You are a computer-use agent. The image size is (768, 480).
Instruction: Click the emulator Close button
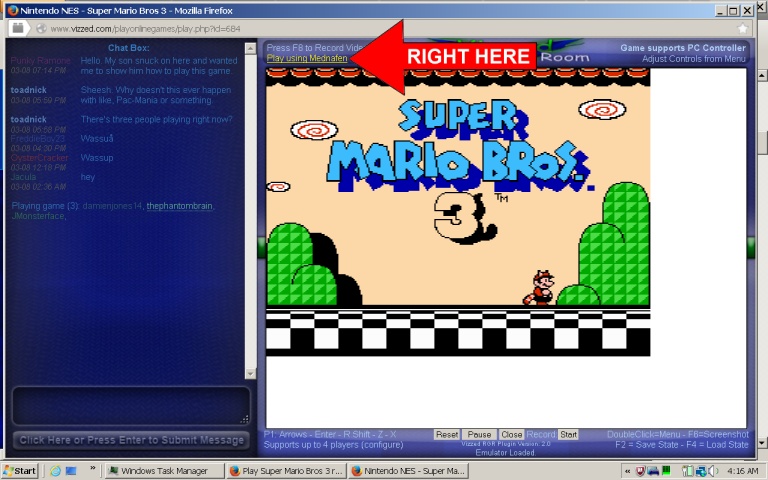(x=511, y=434)
